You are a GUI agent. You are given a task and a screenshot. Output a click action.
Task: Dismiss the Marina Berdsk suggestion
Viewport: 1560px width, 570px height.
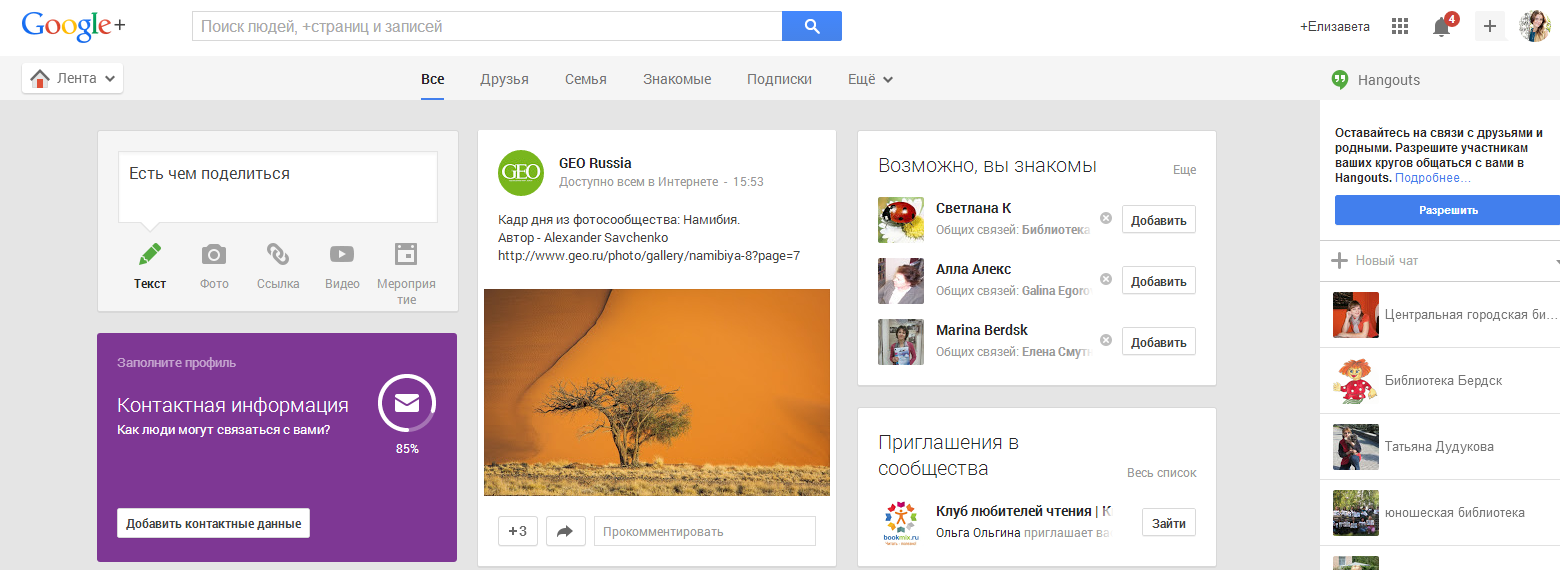click(x=1105, y=340)
